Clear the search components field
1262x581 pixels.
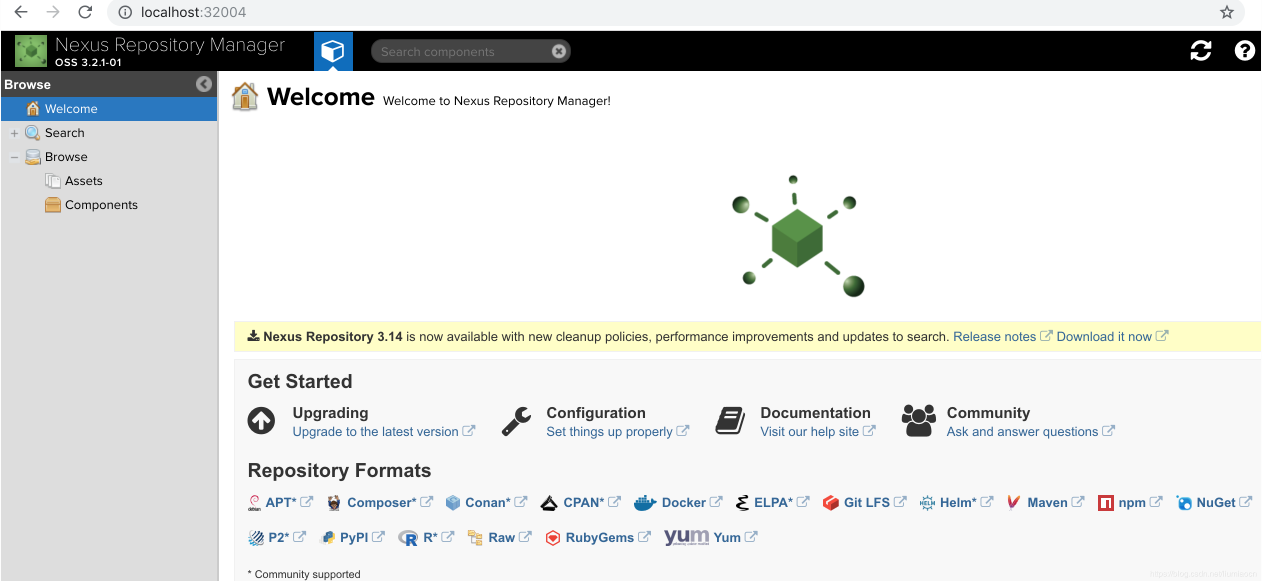[x=559, y=52]
